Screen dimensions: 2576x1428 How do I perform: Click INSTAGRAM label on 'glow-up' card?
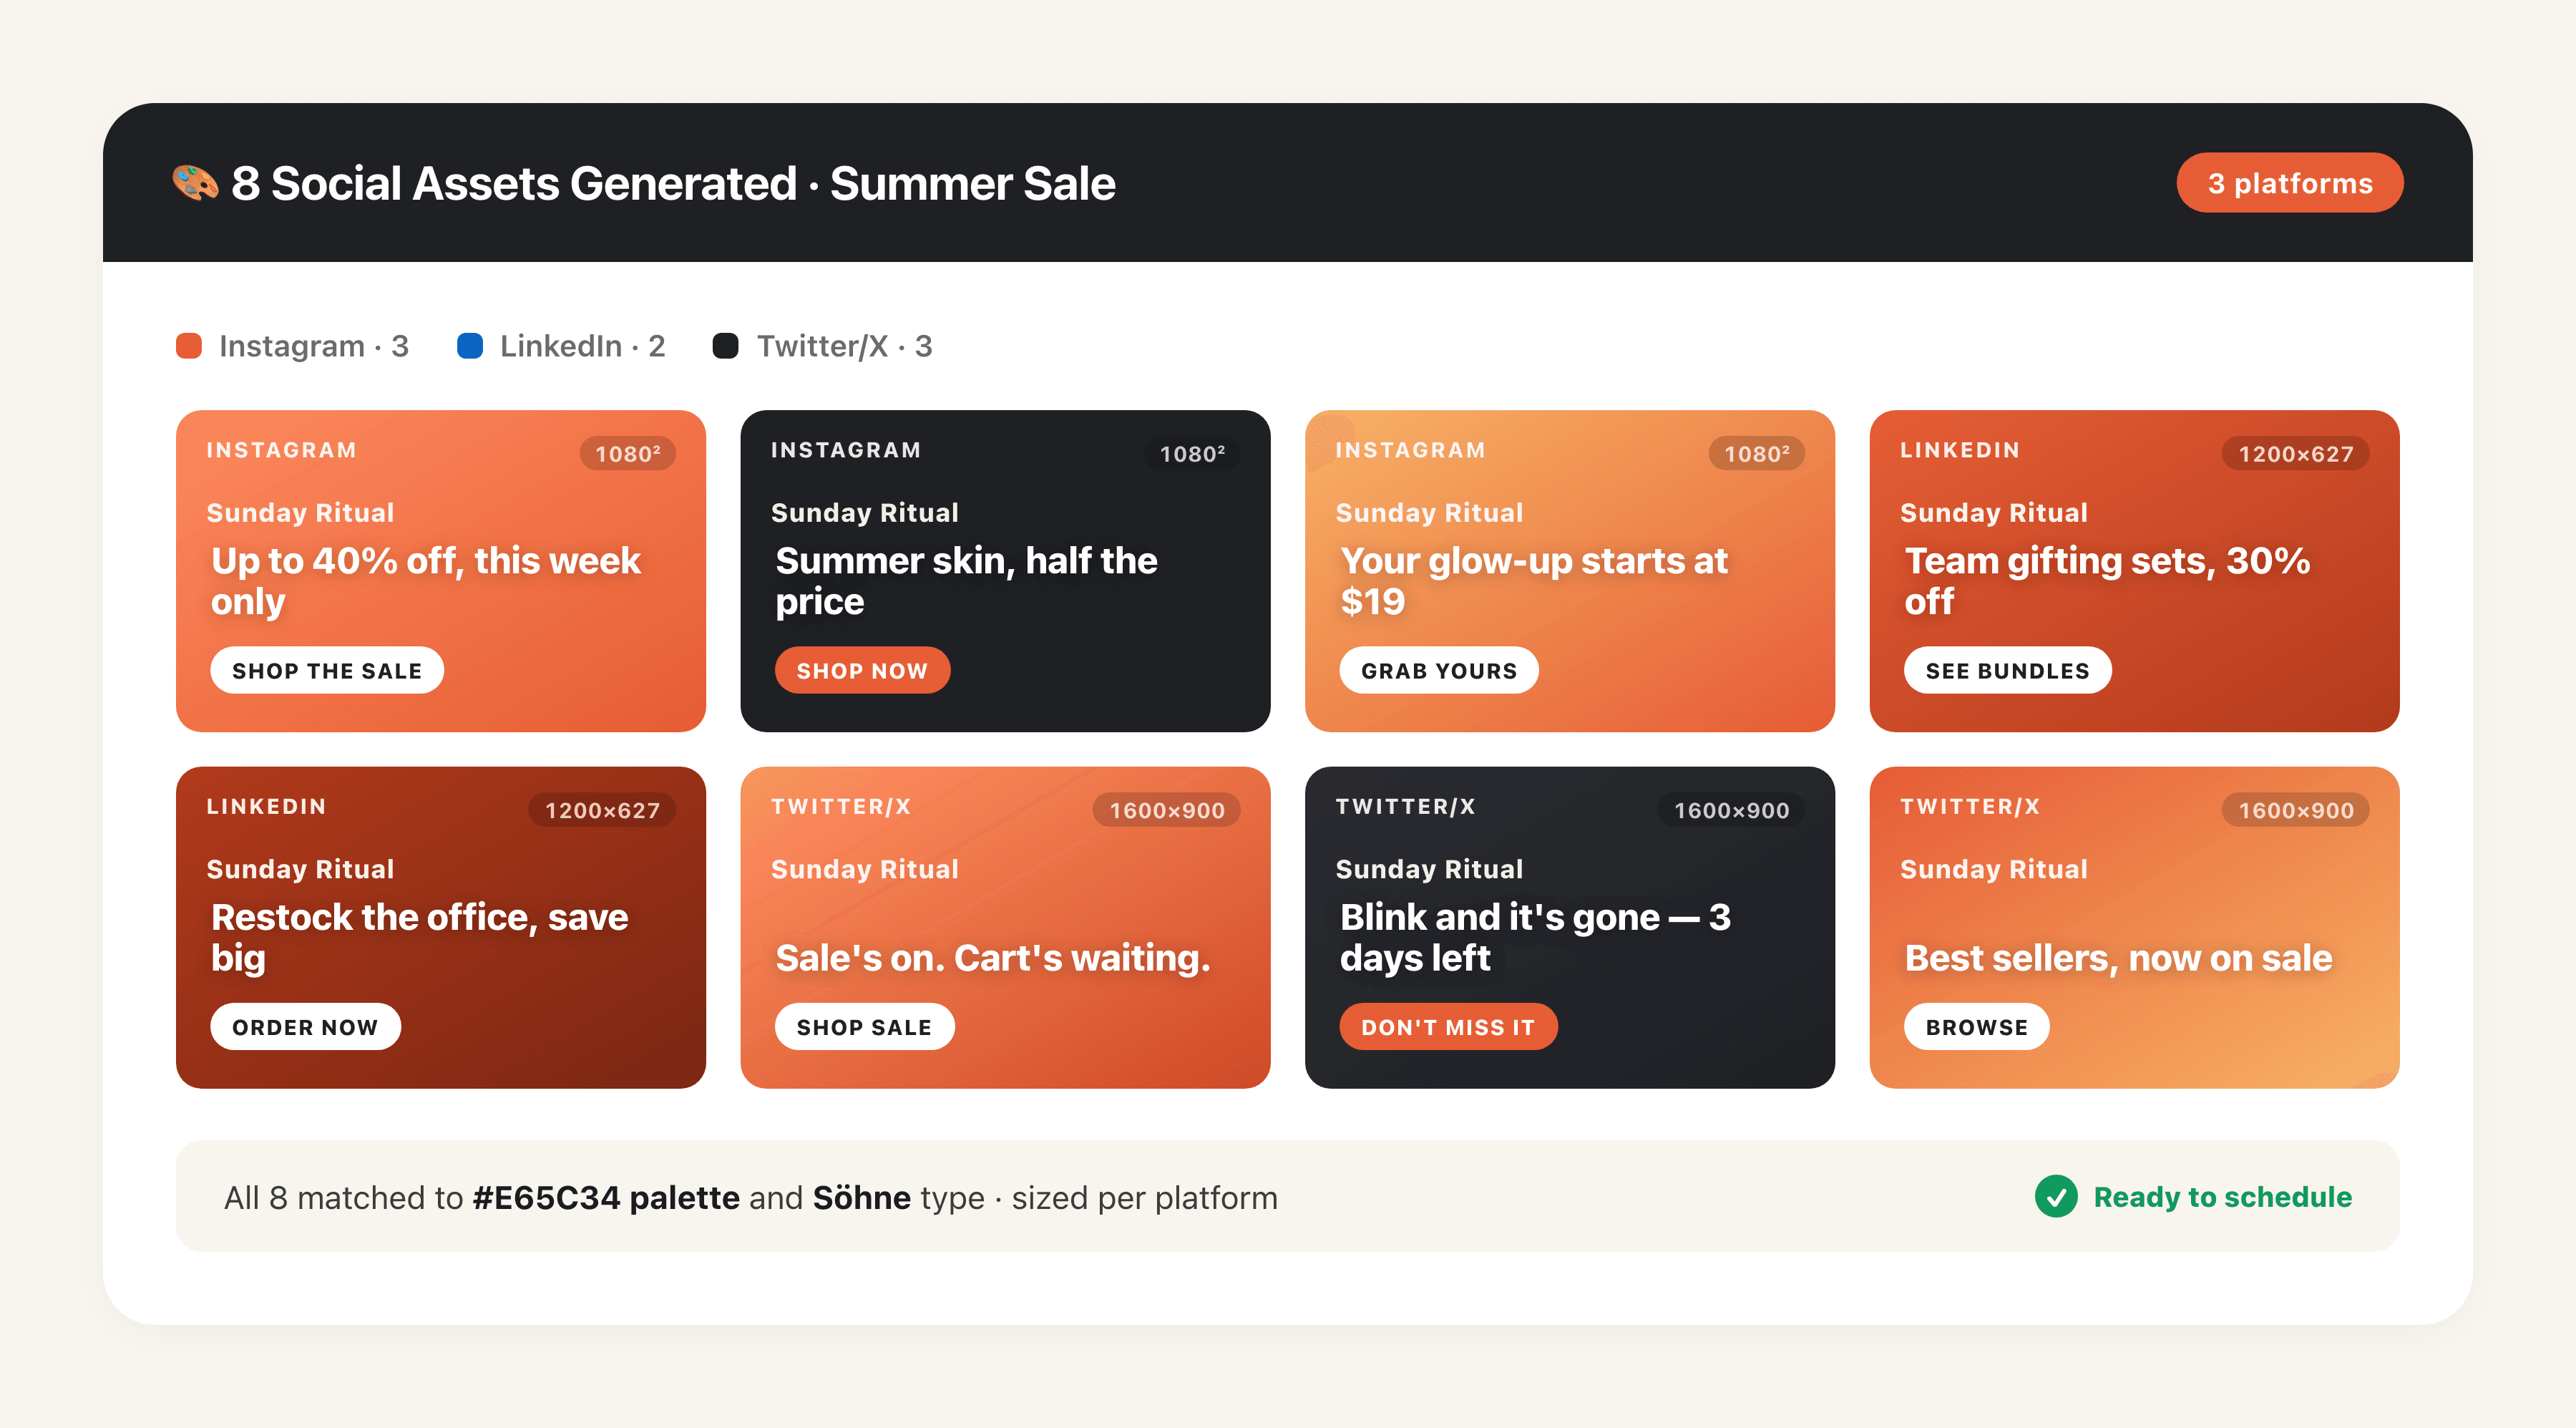click(1410, 450)
